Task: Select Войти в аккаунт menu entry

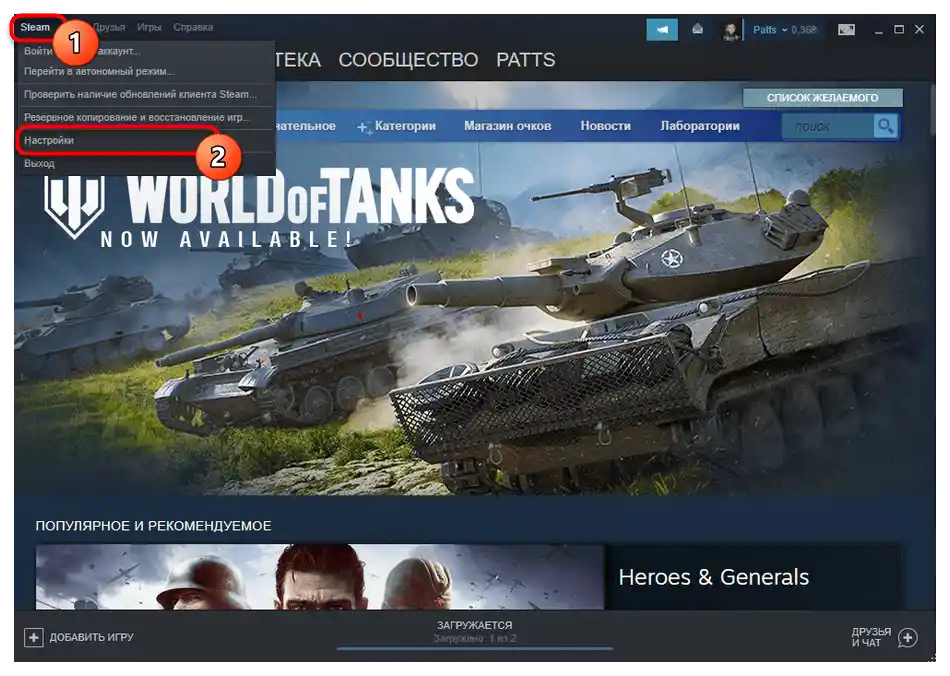Action: (x=147, y=51)
